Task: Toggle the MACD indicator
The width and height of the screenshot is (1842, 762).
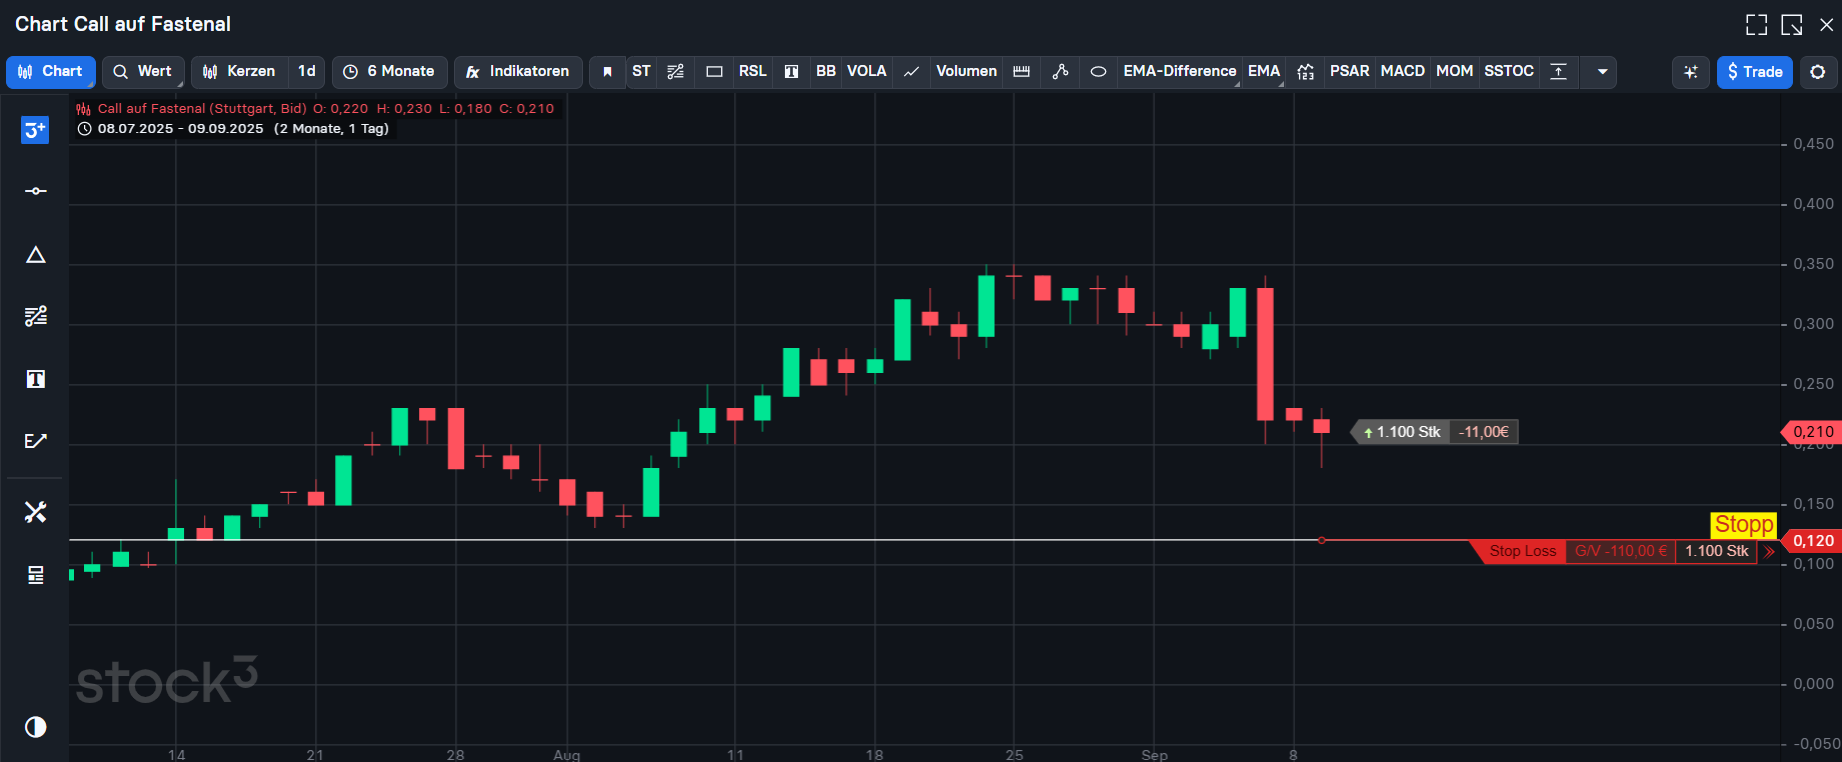Action: coord(1402,72)
